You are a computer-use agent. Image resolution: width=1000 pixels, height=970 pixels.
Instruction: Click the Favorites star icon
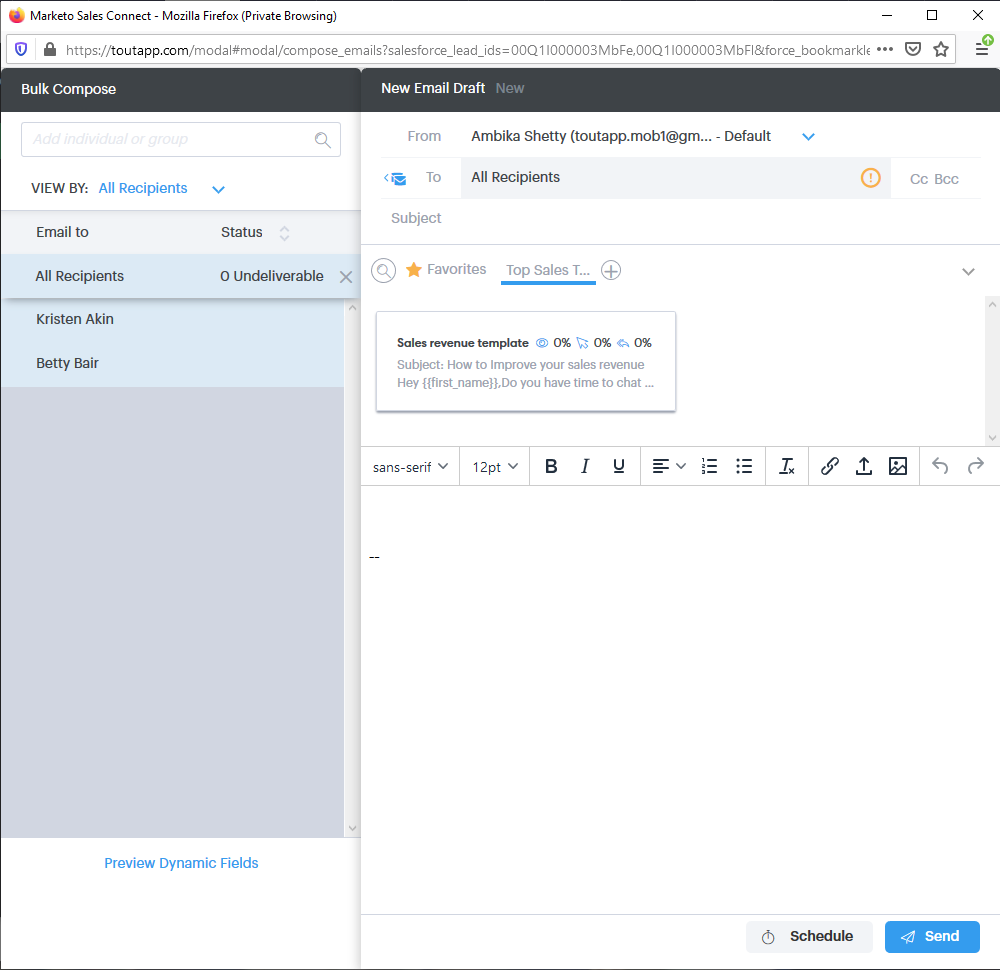pyautogui.click(x=413, y=270)
